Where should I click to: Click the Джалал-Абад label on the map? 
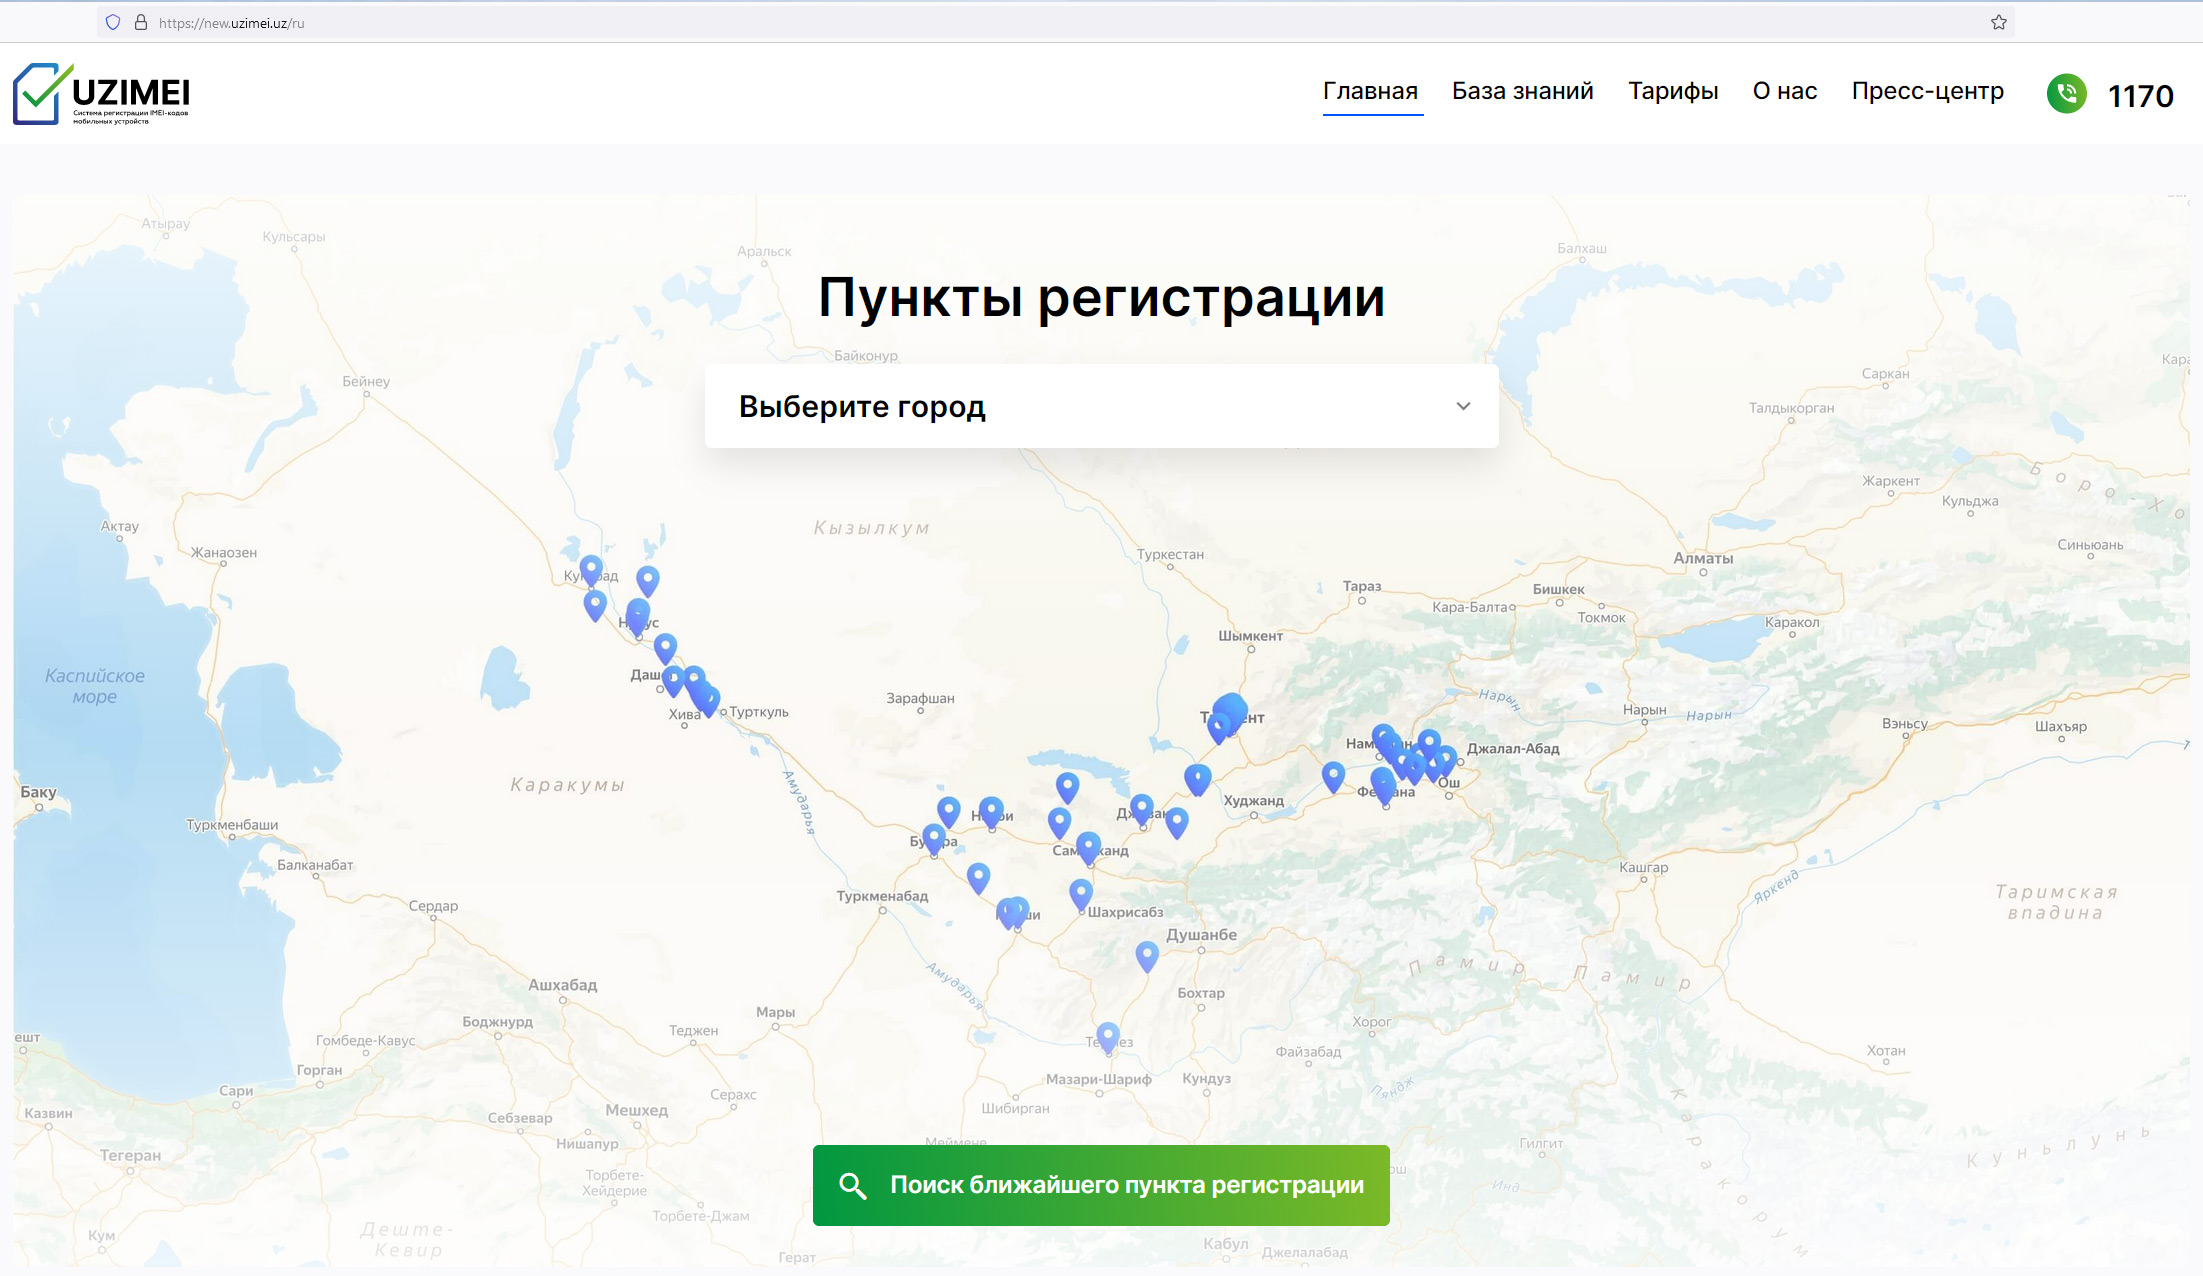[1513, 749]
